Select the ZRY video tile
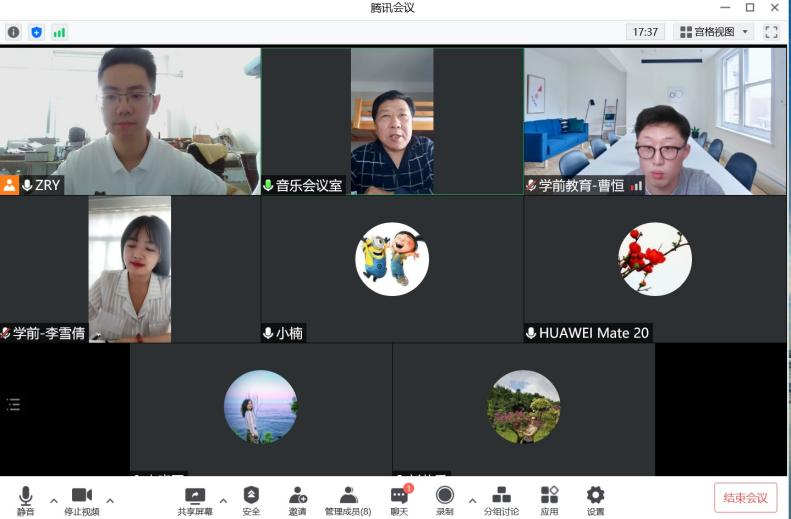 tap(130, 121)
